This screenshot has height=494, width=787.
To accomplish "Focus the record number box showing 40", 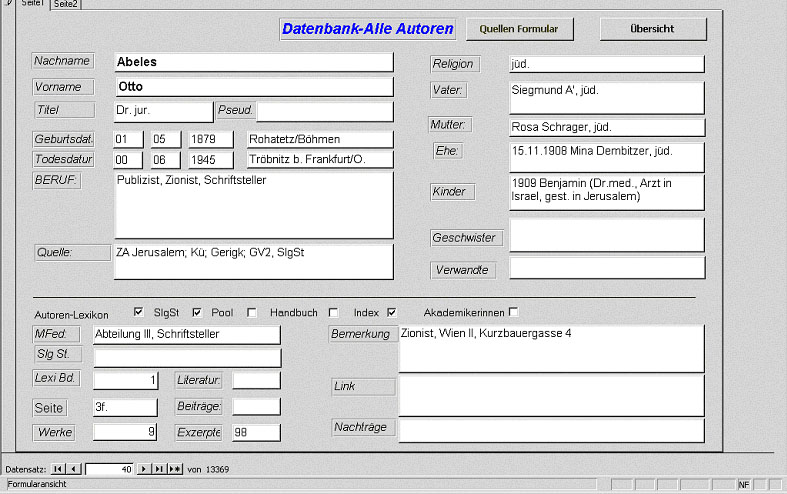I will pos(109,468).
